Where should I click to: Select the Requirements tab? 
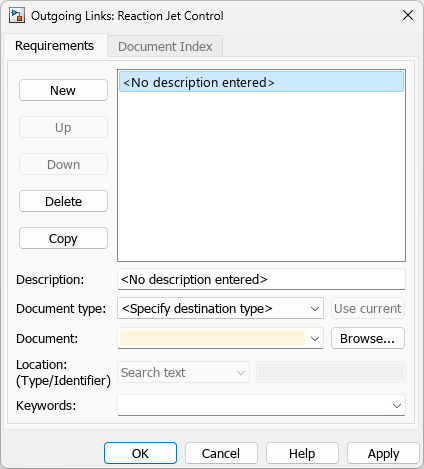(54, 46)
